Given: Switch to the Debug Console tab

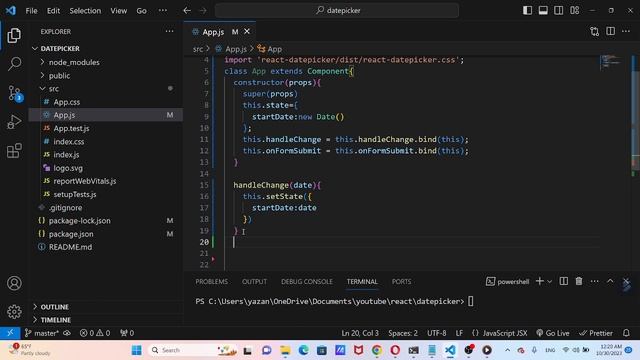Looking at the screenshot, I should point(307,282).
